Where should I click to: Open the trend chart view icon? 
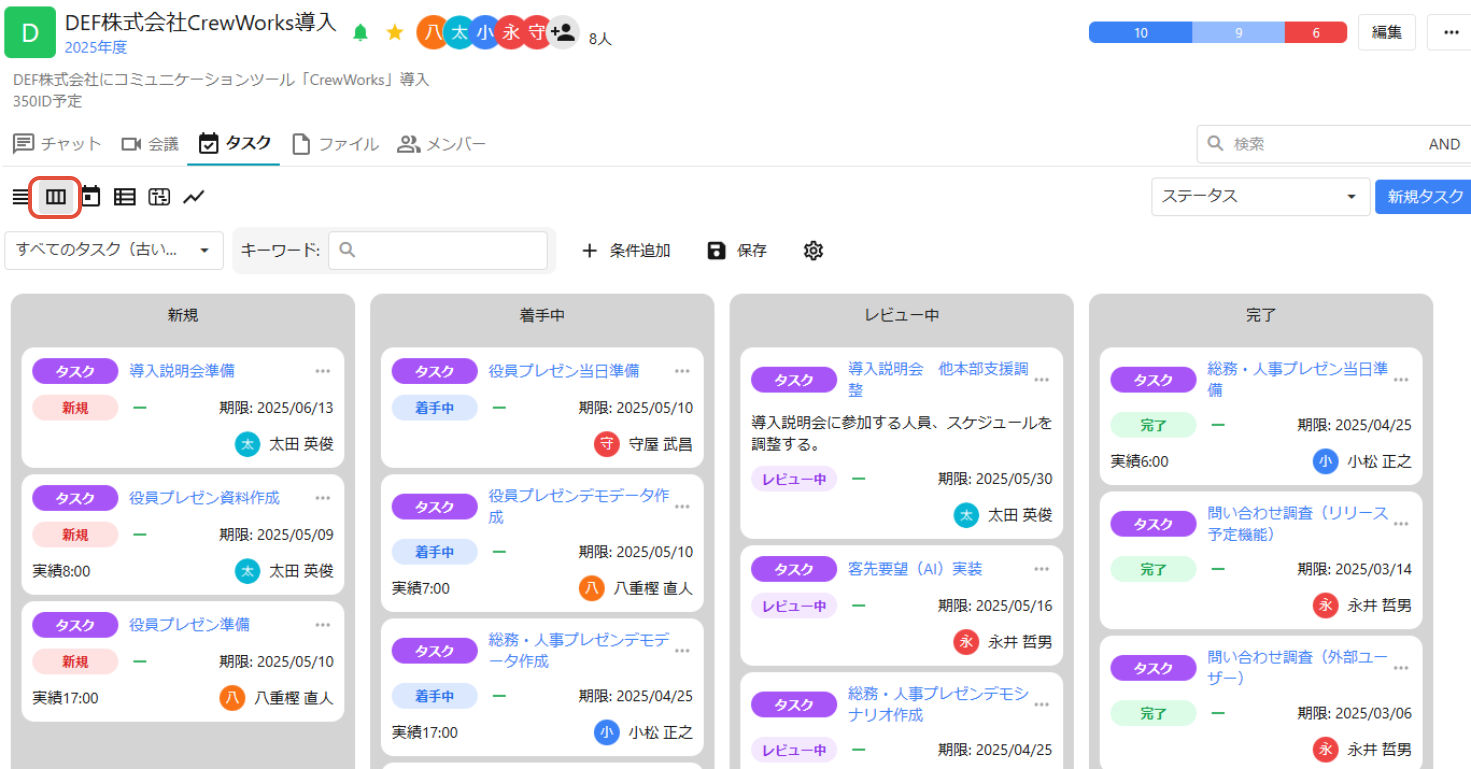pyautogui.click(x=194, y=197)
